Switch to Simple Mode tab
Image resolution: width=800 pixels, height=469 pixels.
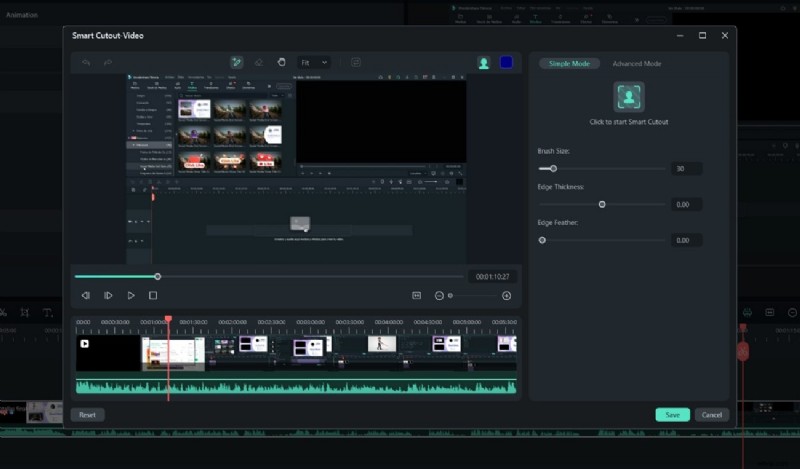pyautogui.click(x=569, y=63)
